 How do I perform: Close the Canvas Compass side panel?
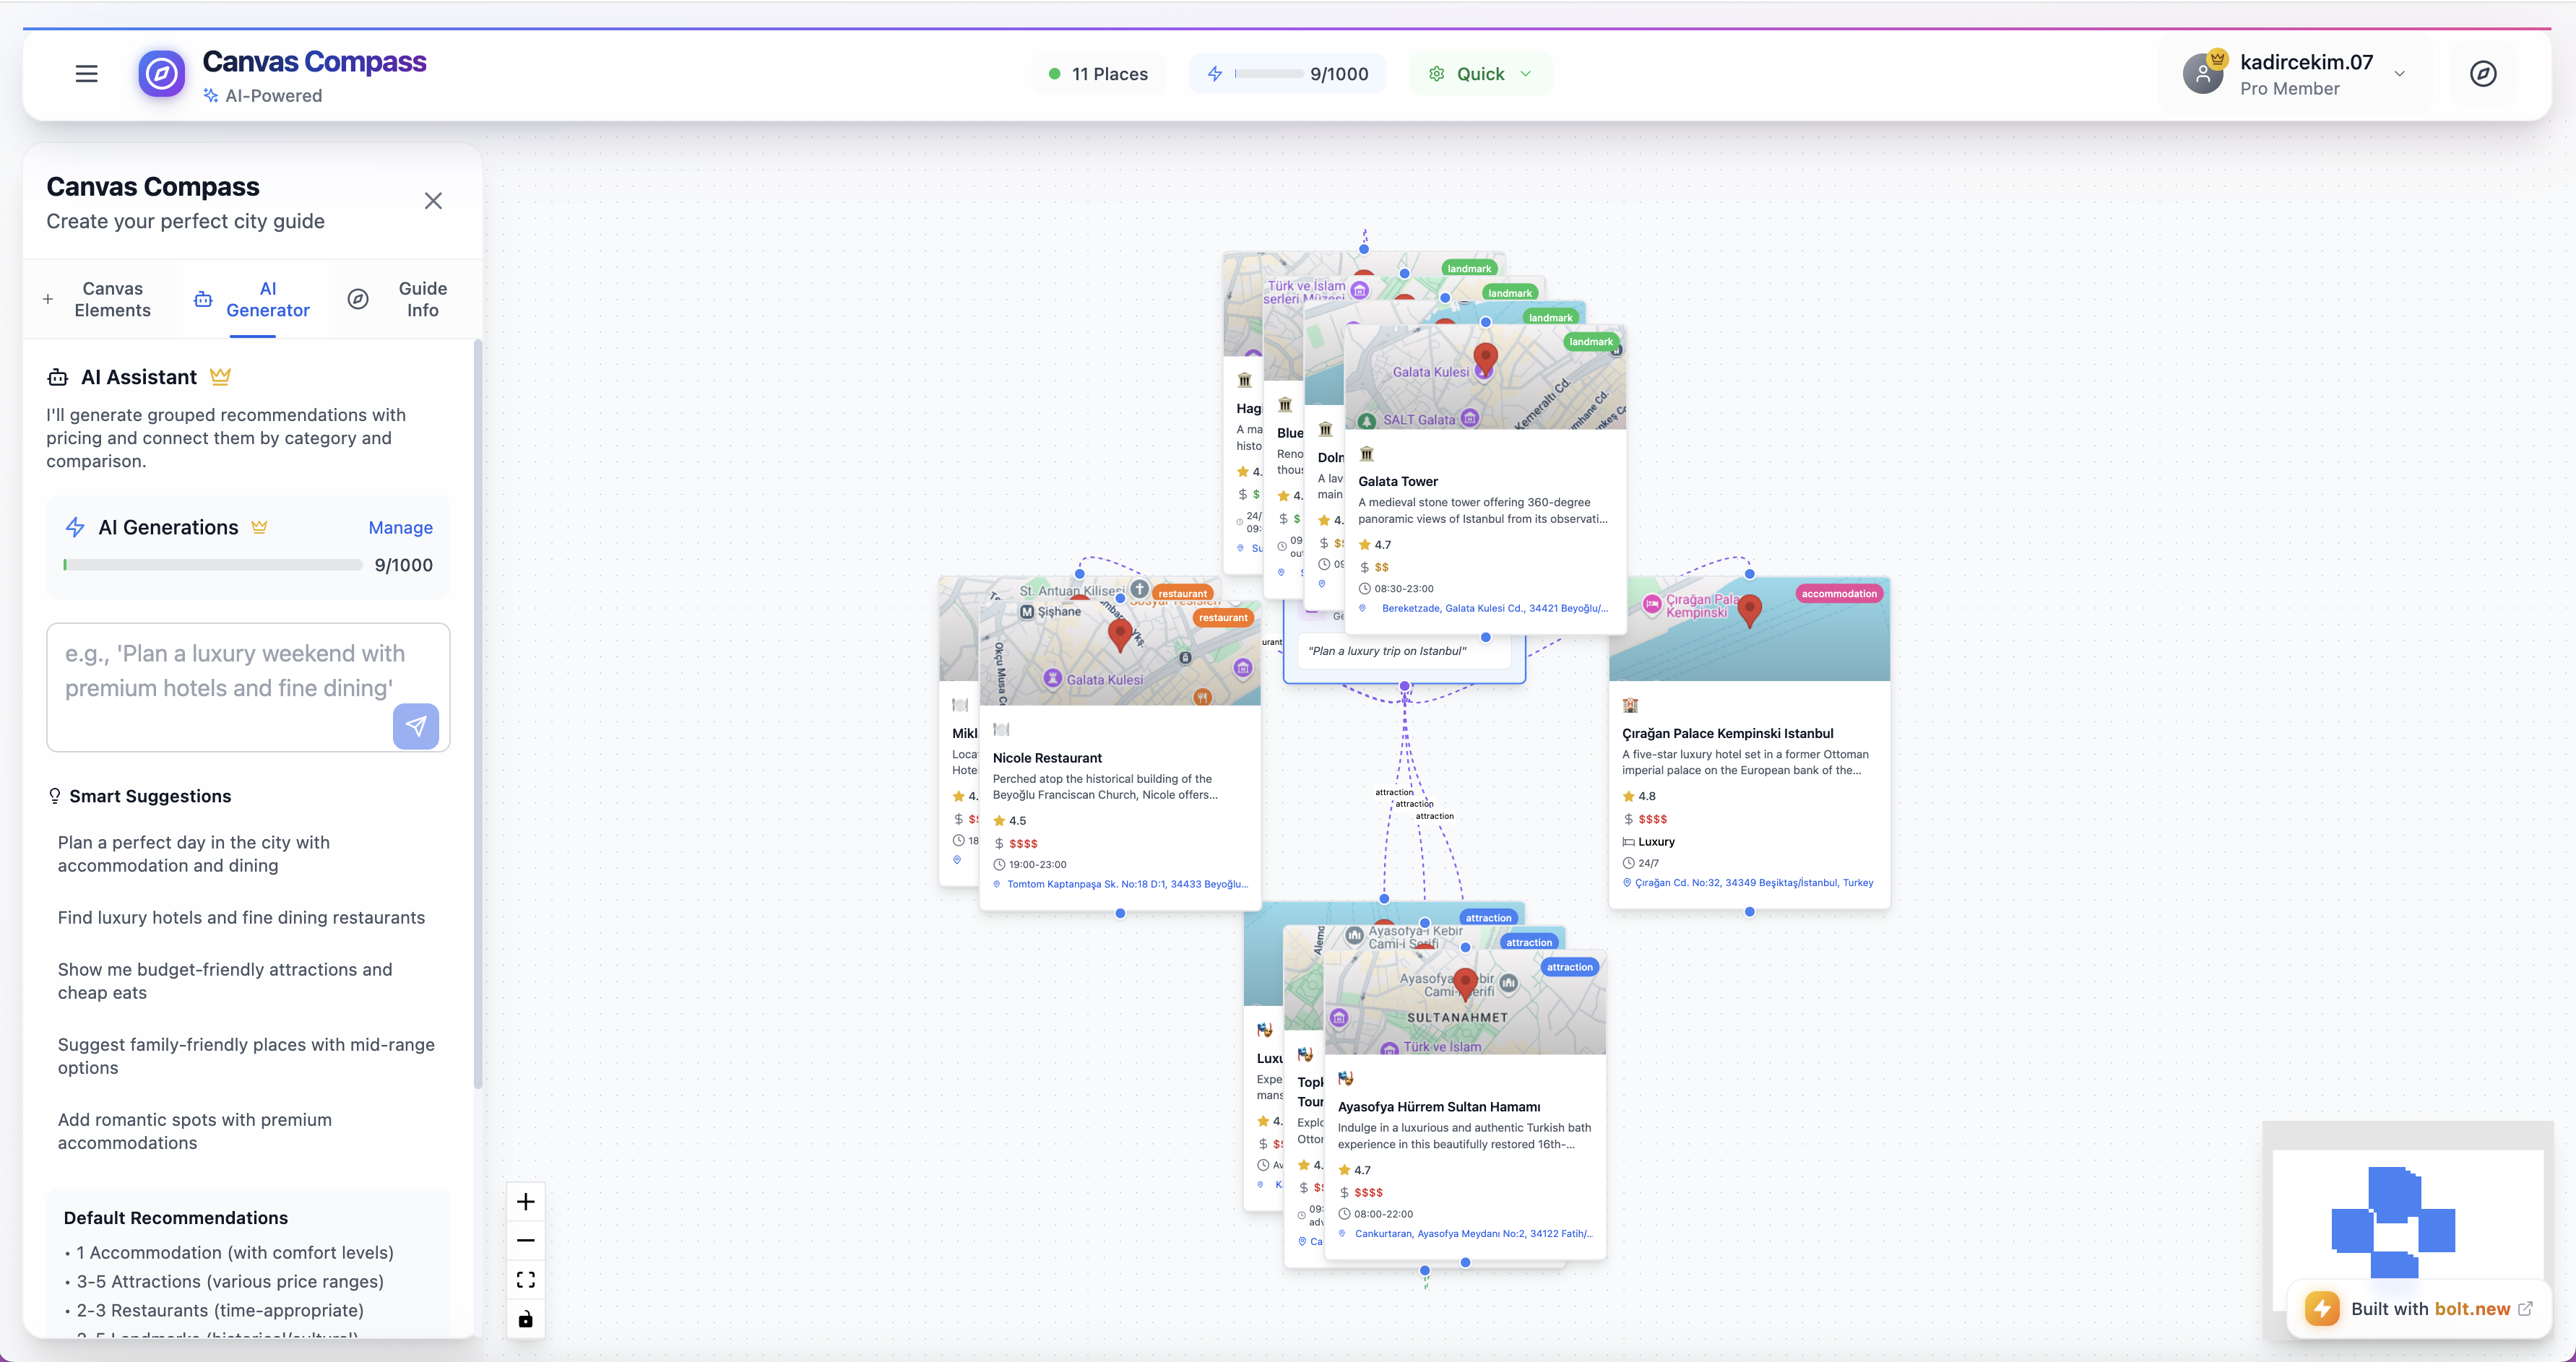point(433,201)
